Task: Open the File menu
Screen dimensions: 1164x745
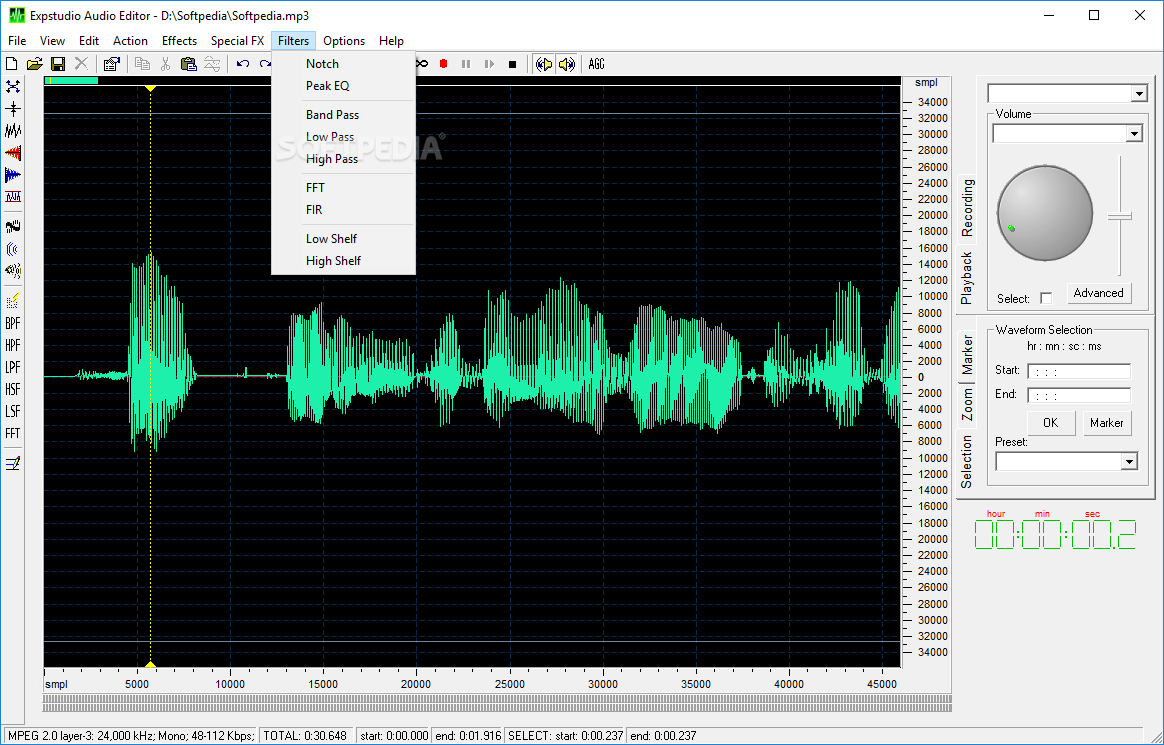Action: click(17, 41)
